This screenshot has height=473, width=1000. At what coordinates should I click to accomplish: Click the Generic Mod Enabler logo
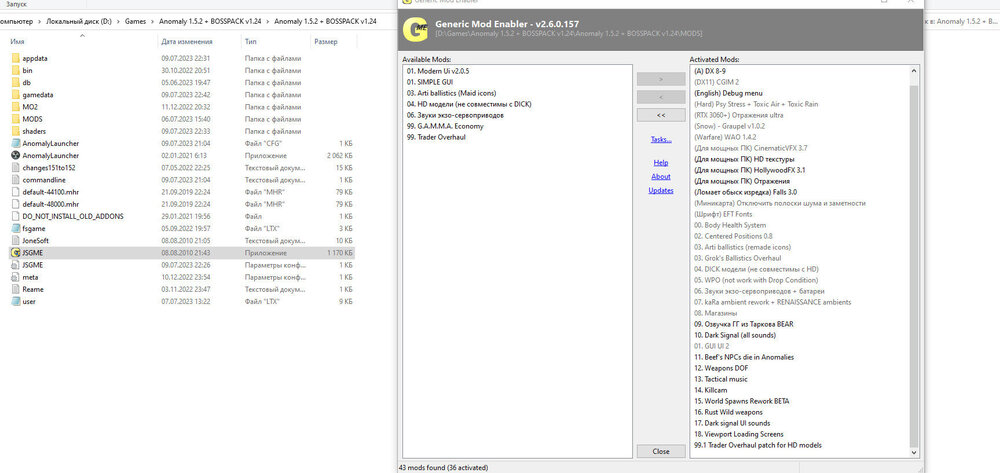(416, 28)
